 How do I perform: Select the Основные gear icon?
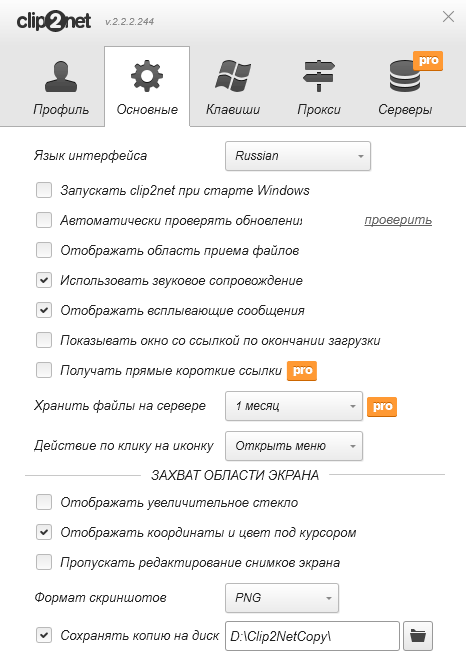(147, 76)
